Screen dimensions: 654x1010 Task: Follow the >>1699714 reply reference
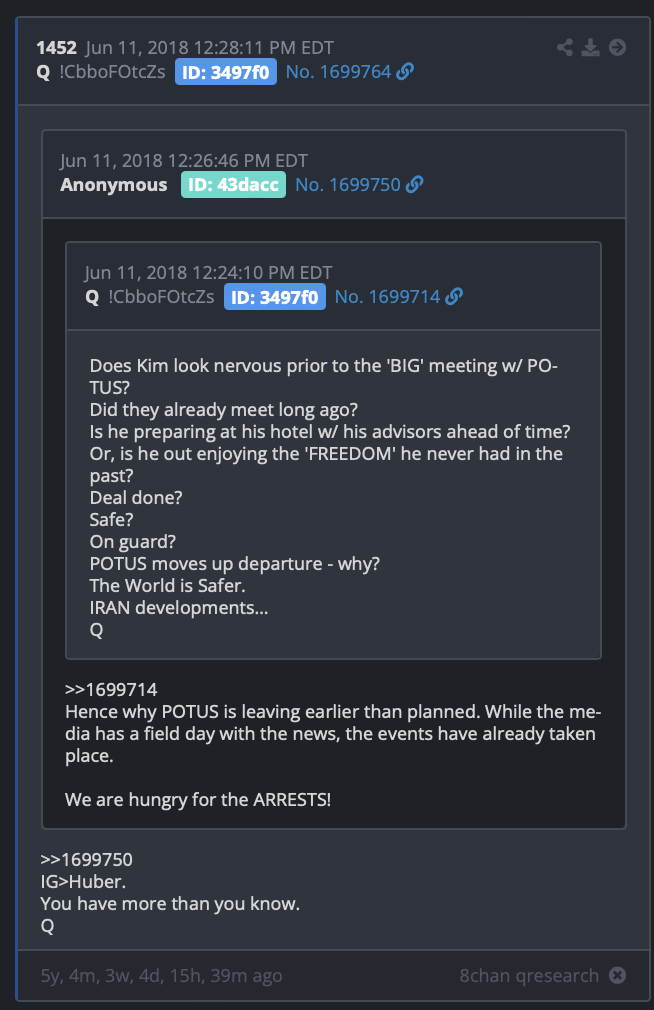pos(111,689)
